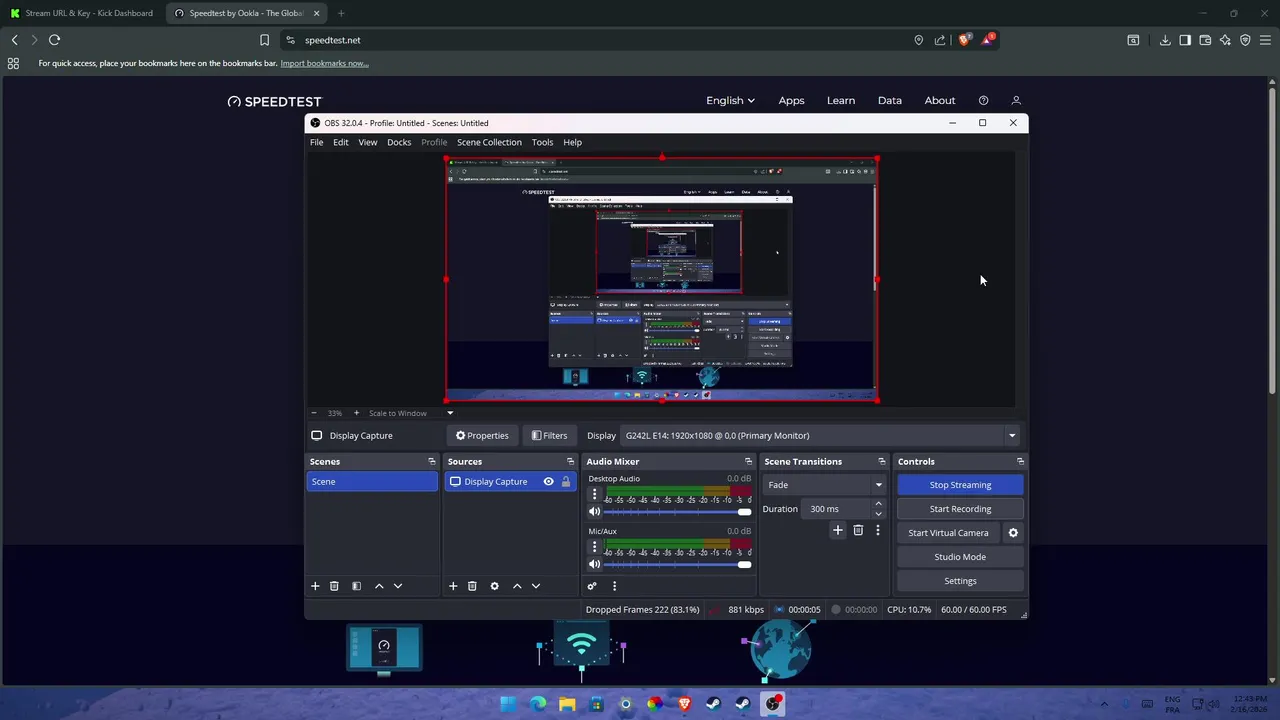Open File Explorer from taskbar

click(x=567, y=703)
